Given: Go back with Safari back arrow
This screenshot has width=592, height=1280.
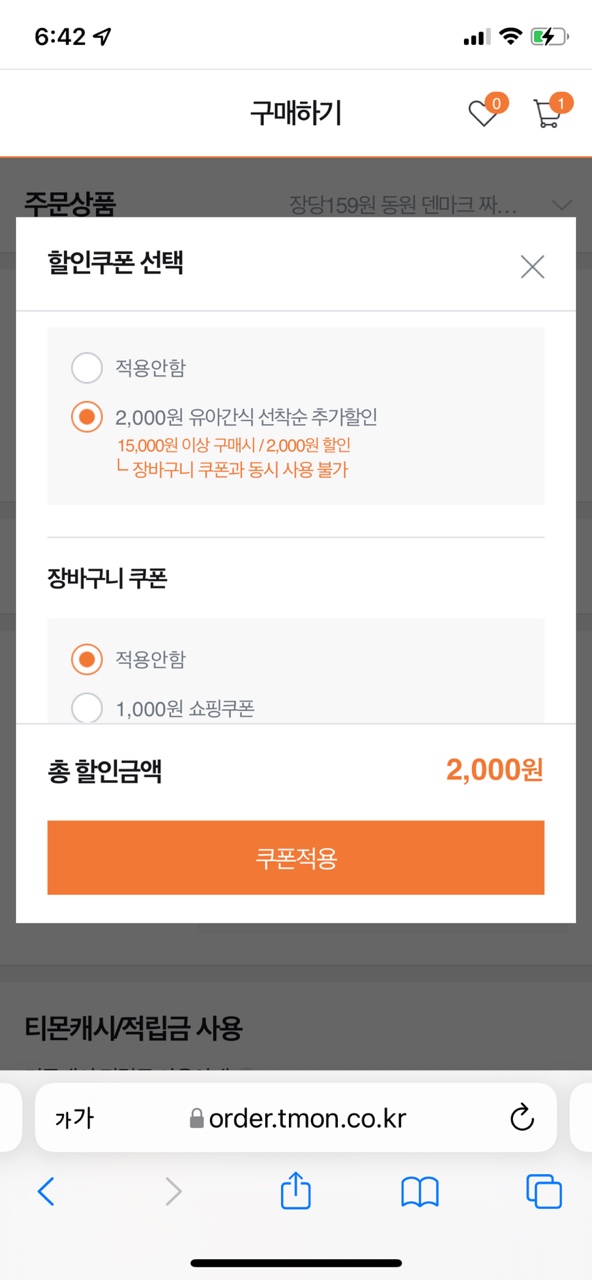Looking at the screenshot, I should point(46,1191).
